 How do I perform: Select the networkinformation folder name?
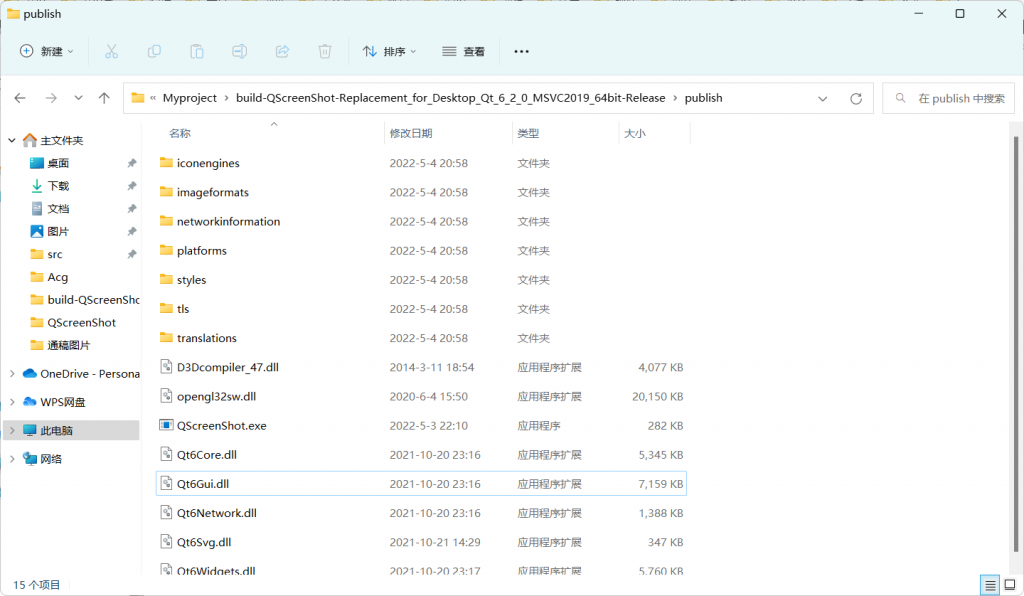(228, 221)
